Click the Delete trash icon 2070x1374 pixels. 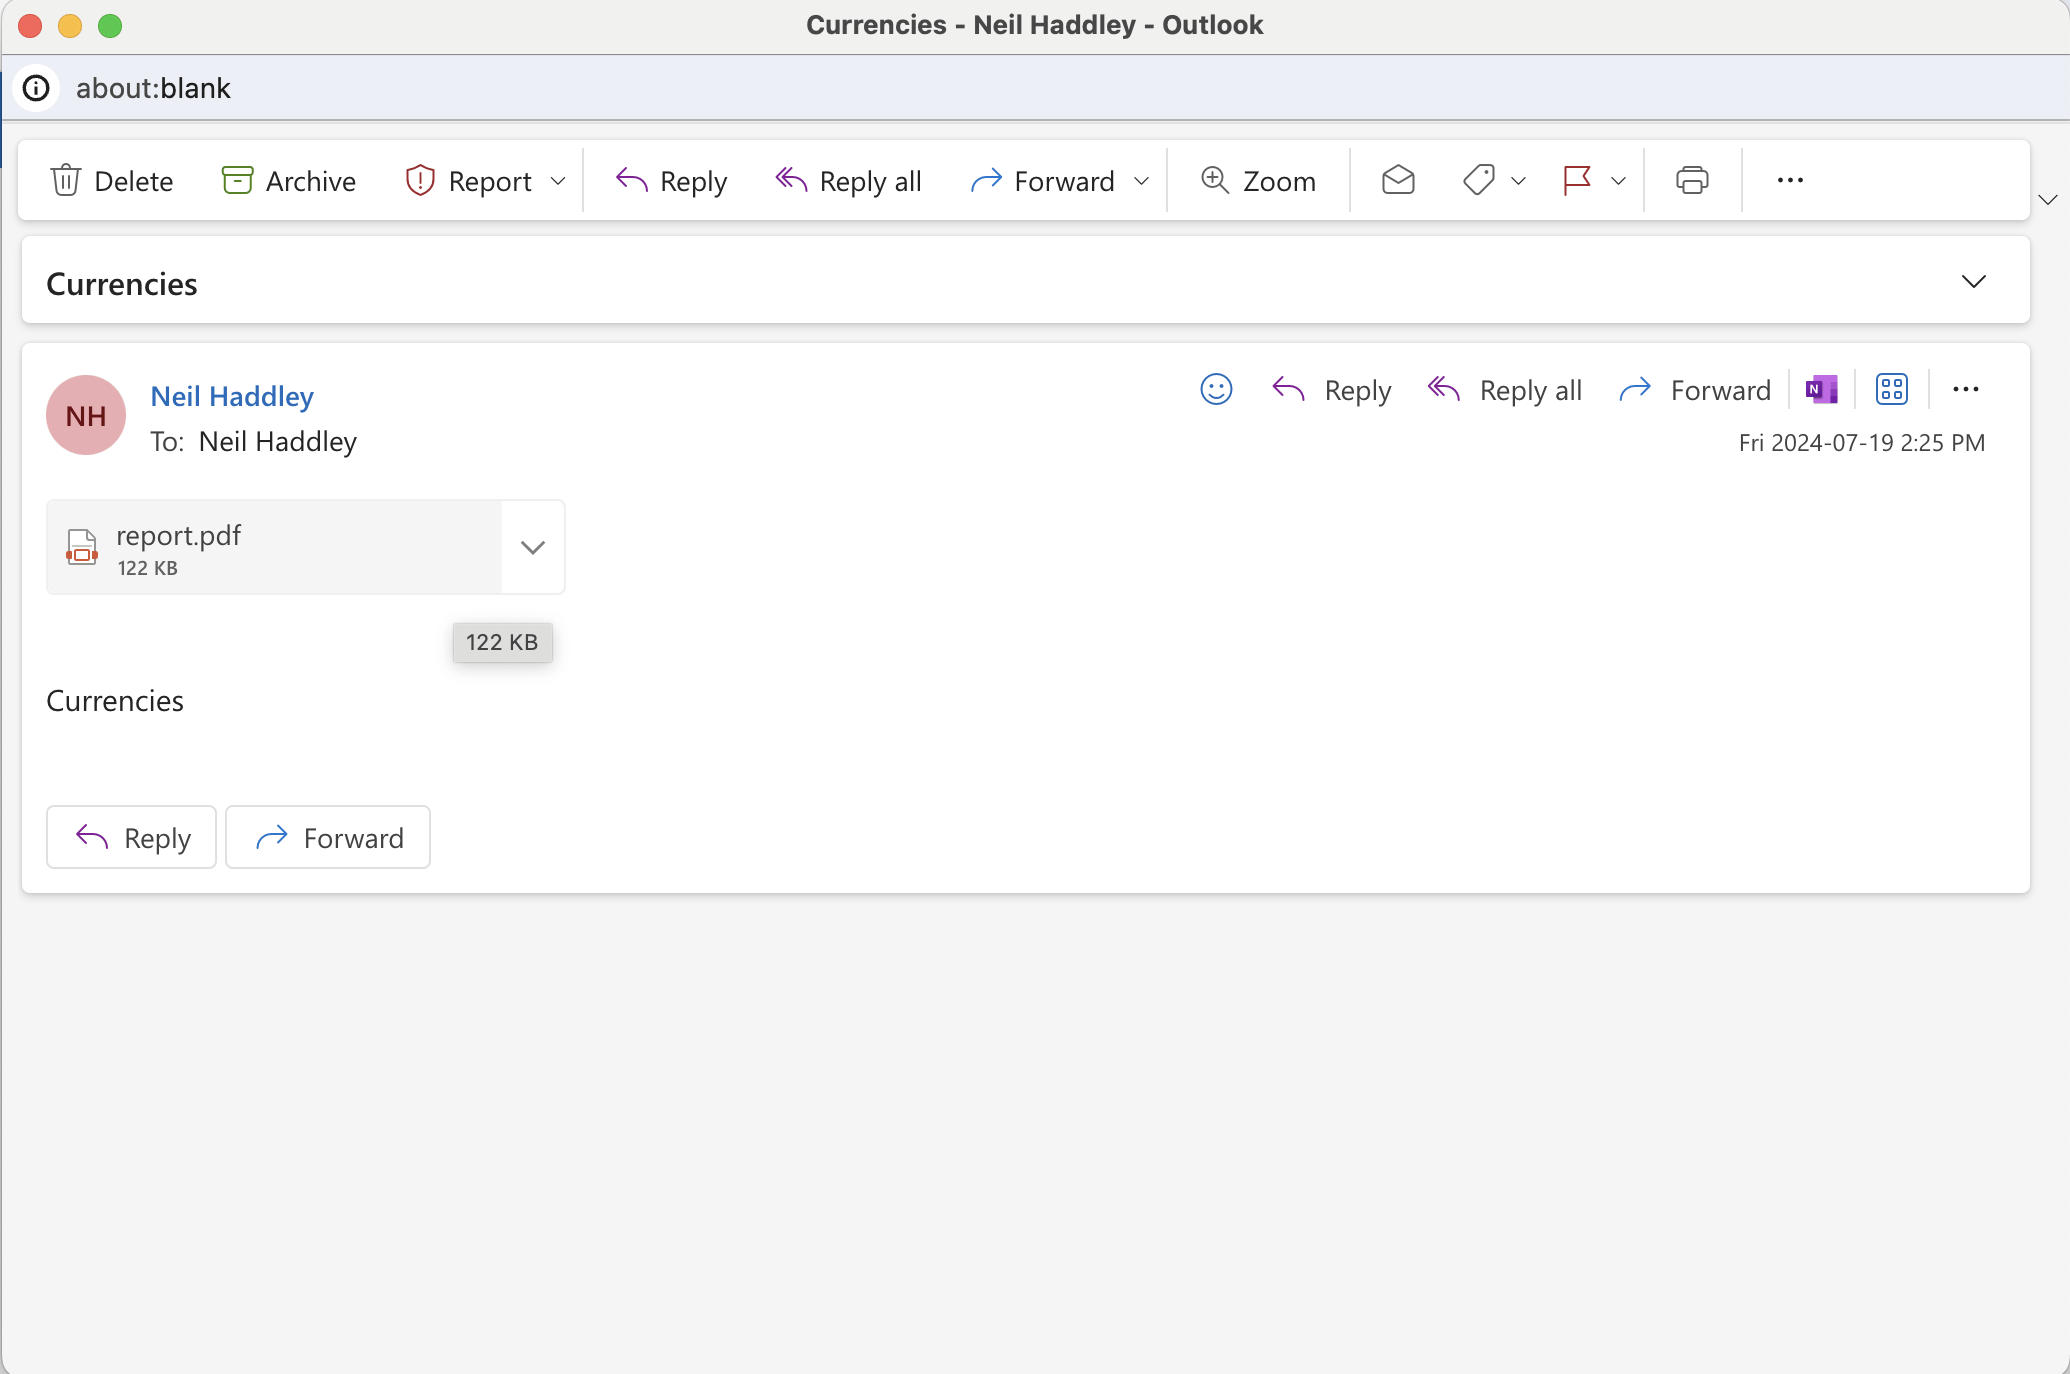(x=66, y=181)
